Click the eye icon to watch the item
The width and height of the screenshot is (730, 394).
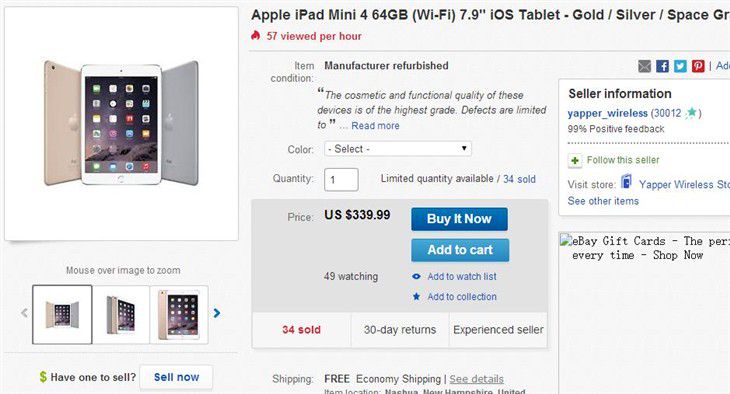pyautogui.click(x=416, y=277)
